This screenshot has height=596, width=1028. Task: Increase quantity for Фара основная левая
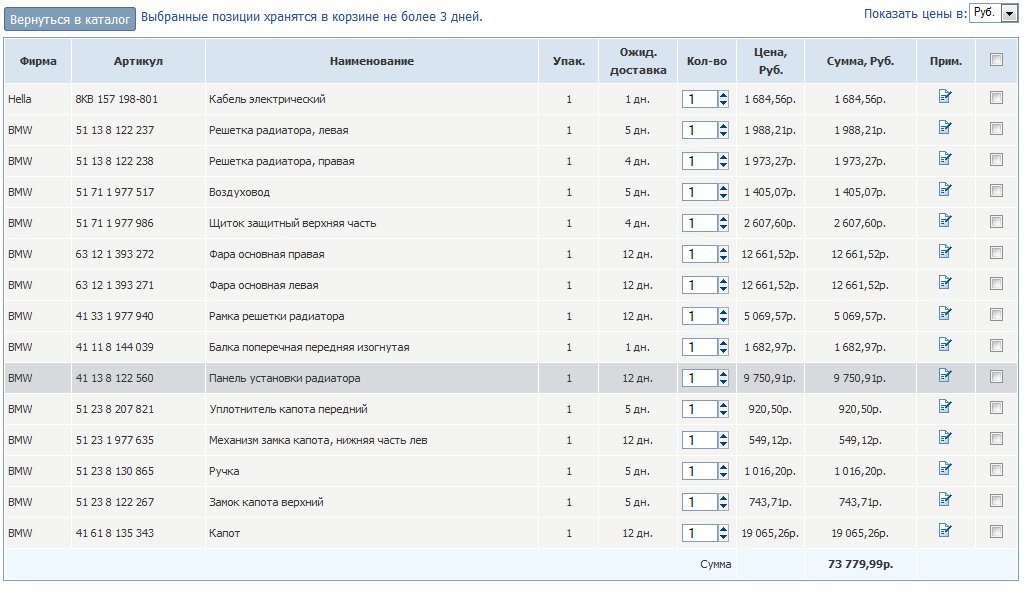[x=723, y=281]
